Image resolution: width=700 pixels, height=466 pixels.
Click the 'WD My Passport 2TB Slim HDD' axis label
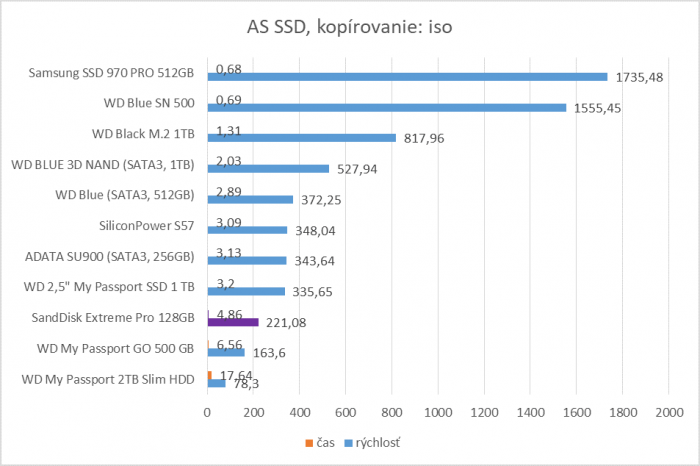[x=110, y=379]
